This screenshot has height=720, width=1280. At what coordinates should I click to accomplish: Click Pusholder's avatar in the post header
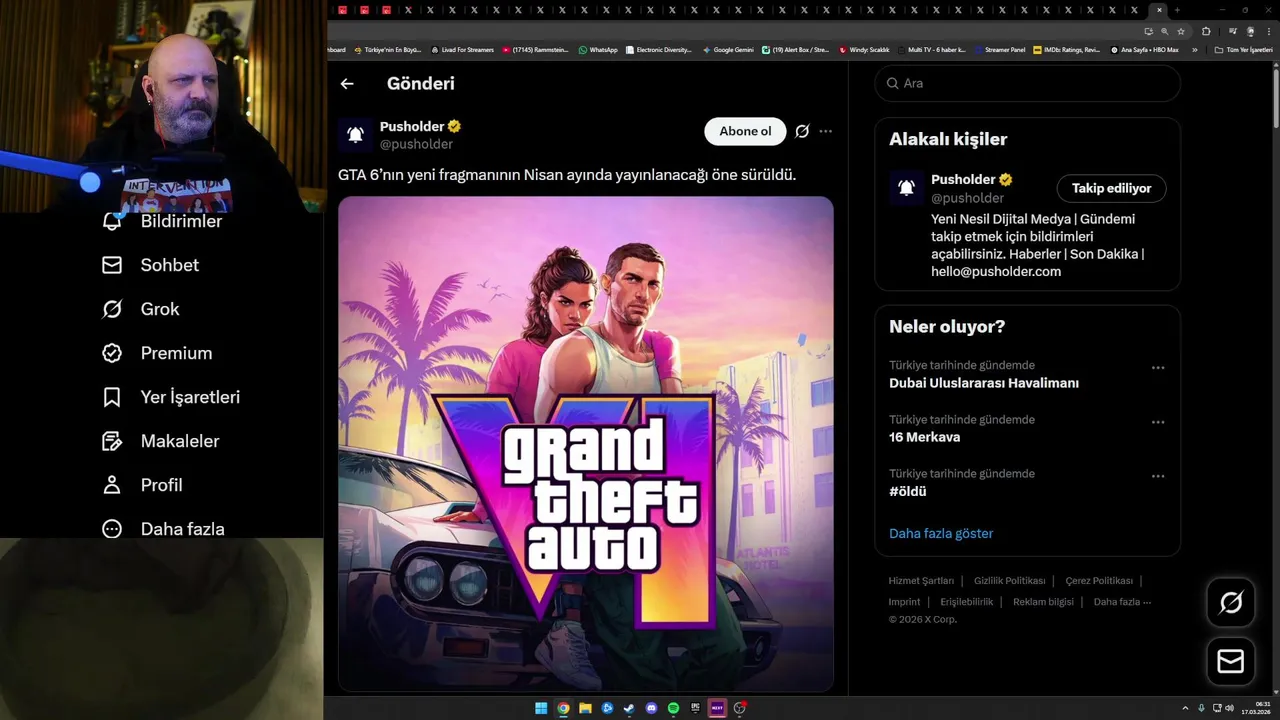355,134
